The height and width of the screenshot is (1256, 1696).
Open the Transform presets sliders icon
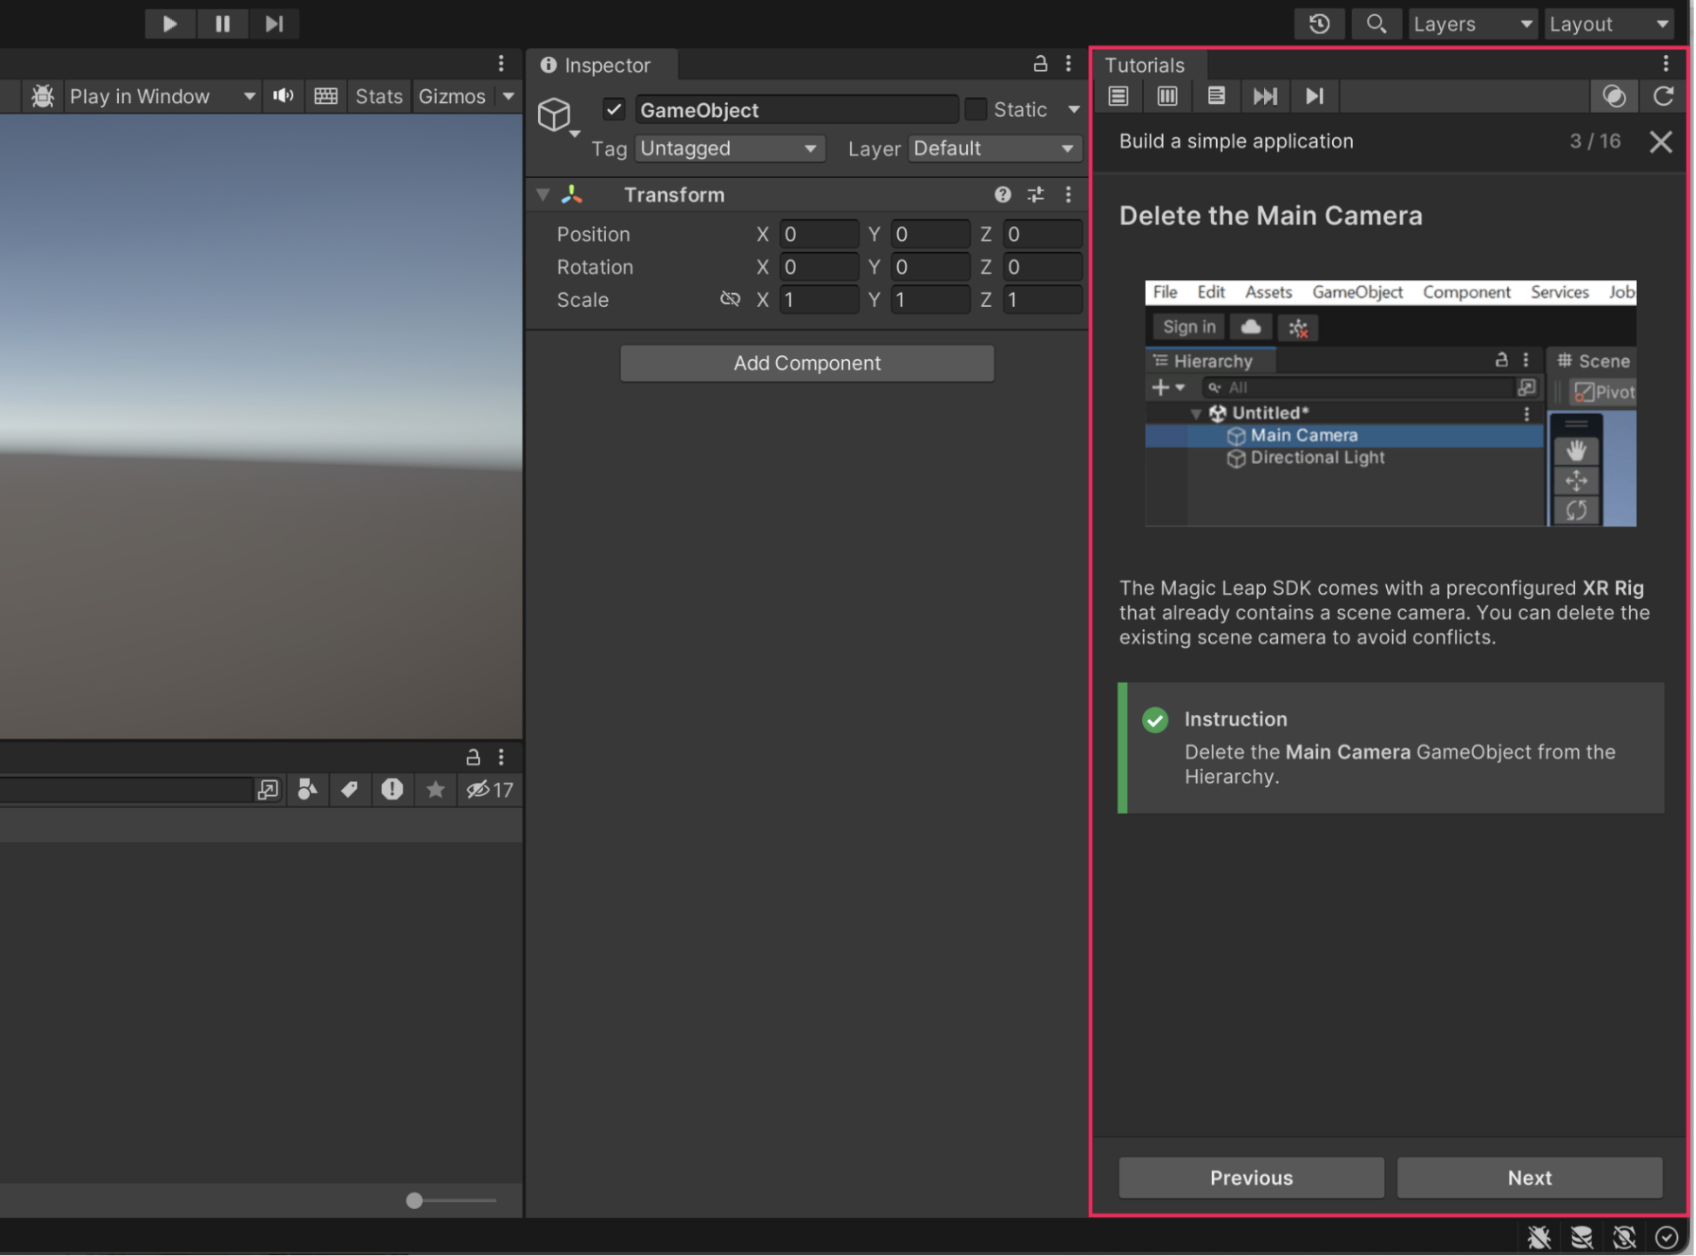[1035, 195]
